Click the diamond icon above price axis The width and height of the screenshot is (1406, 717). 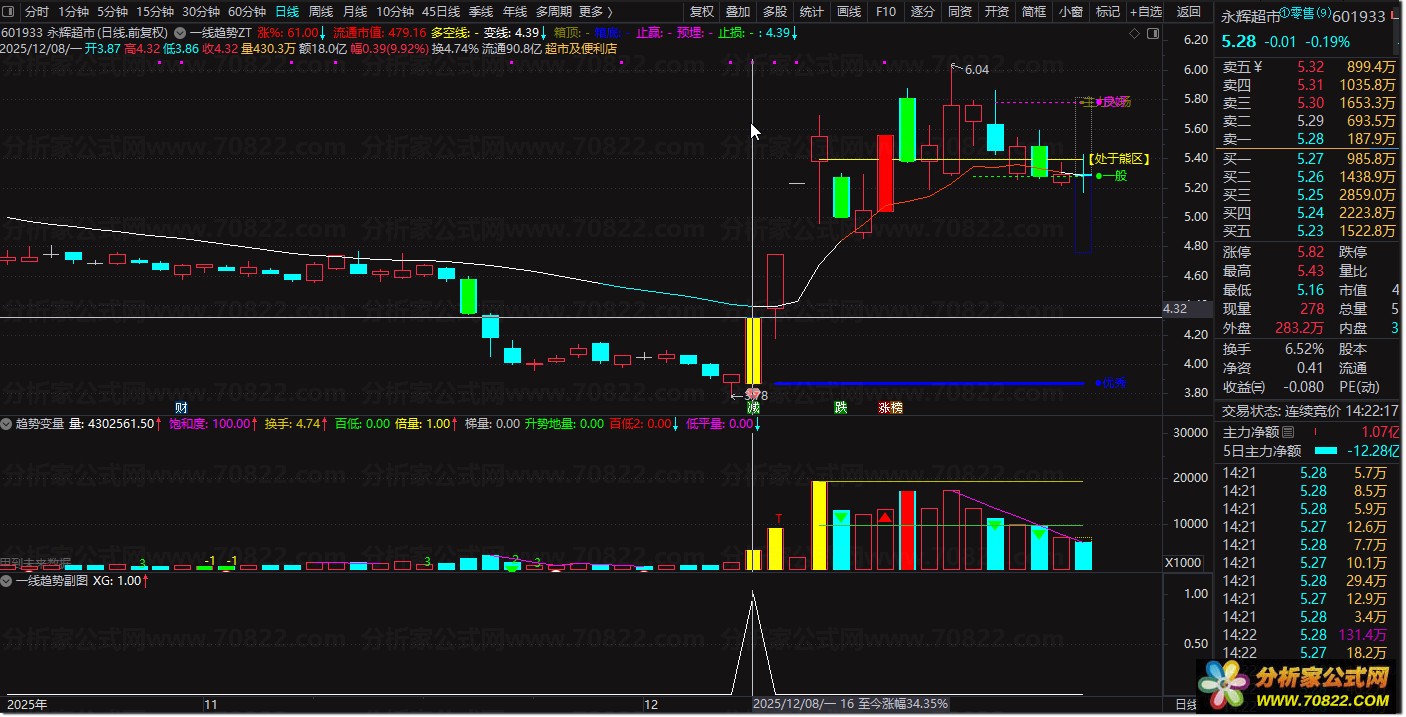coord(1133,33)
